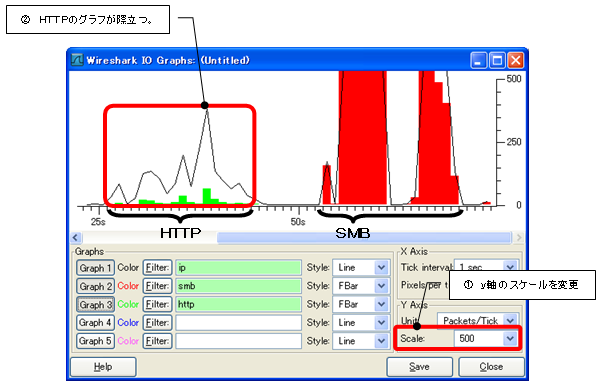Open Filter dialog for Graph 1
The image size is (599, 384).
pyautogui.click(x=157, y=268)
